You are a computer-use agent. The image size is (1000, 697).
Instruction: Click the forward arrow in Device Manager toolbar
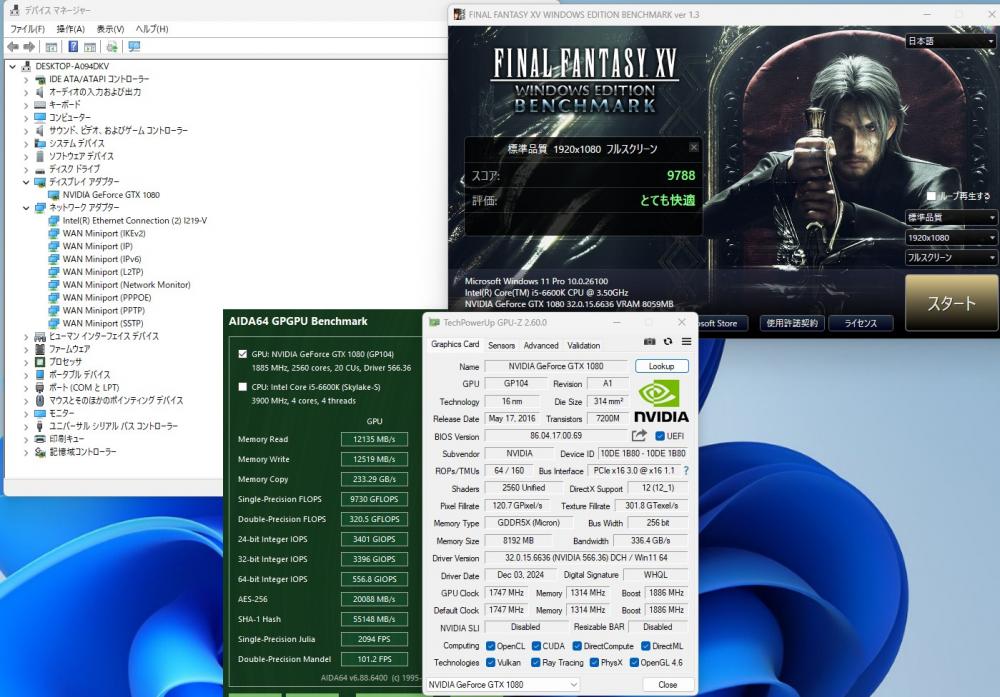(x=29, y=47)
